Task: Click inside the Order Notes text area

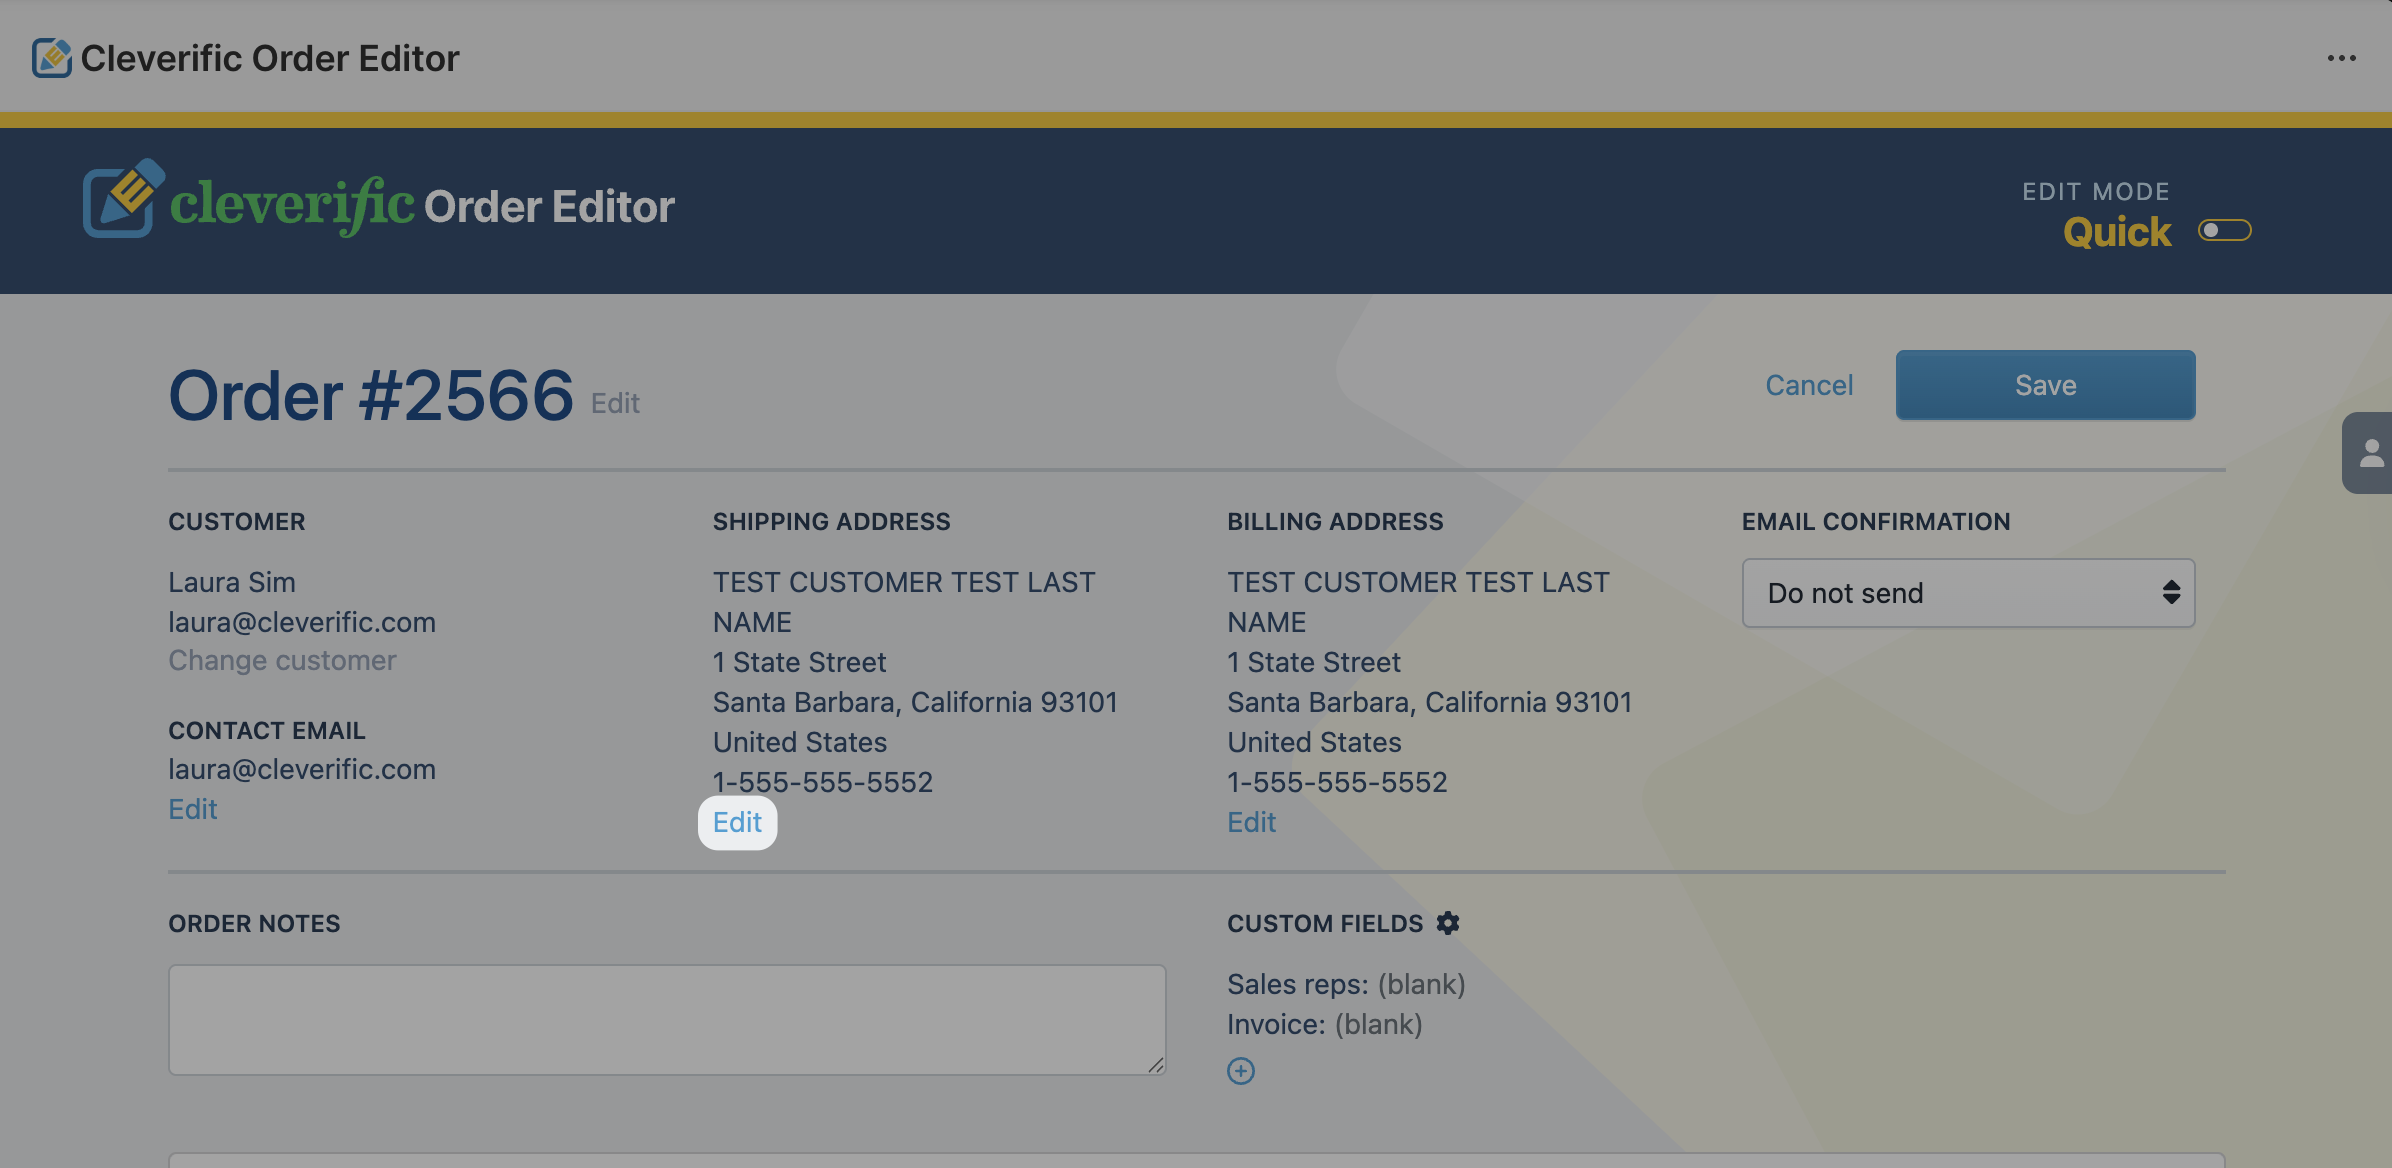Action: [x=667, y=1020]
